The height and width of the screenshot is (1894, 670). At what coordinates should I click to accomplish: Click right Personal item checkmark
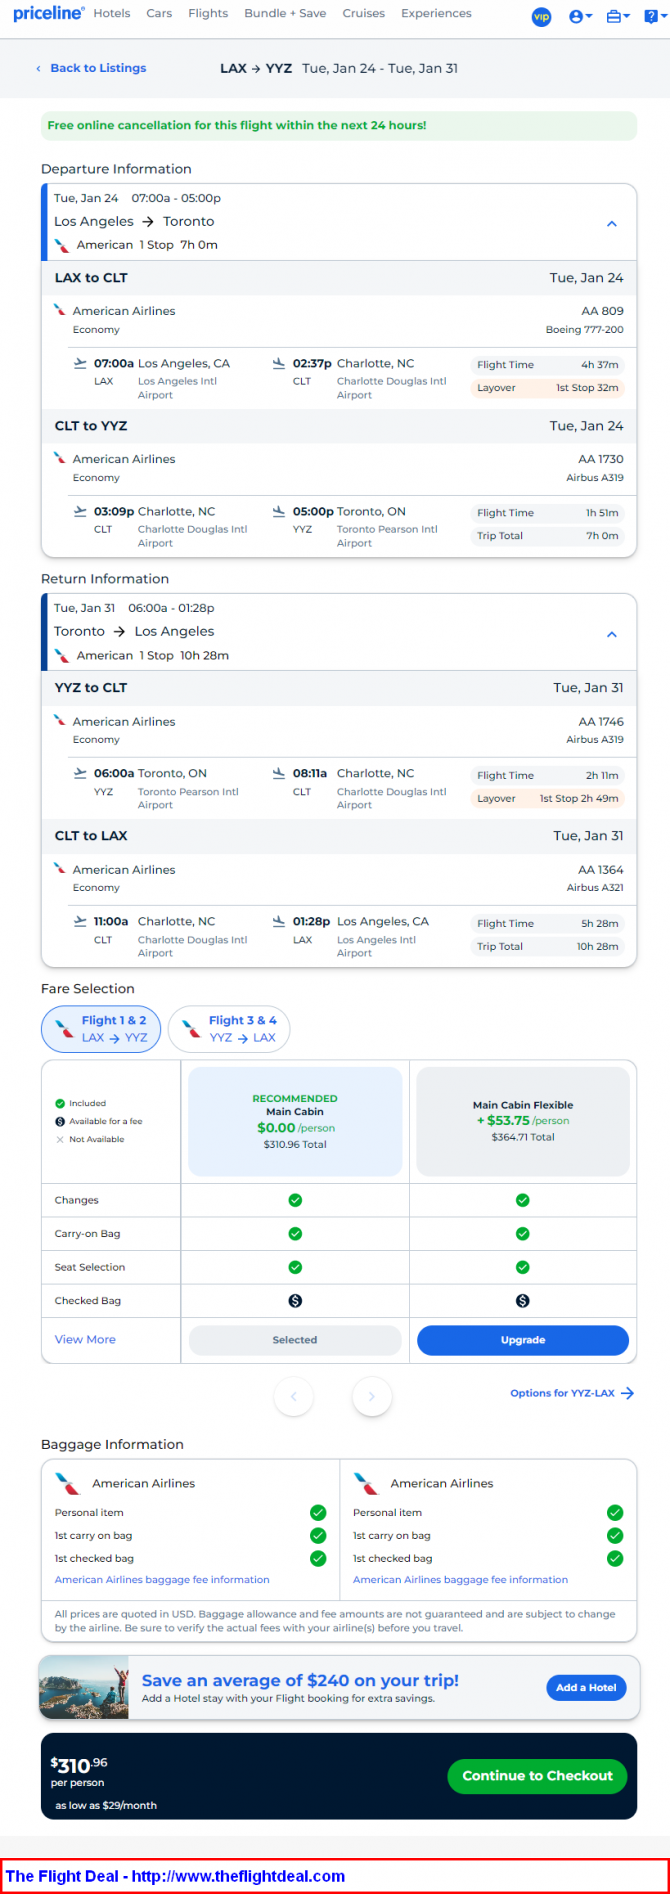615,1512
